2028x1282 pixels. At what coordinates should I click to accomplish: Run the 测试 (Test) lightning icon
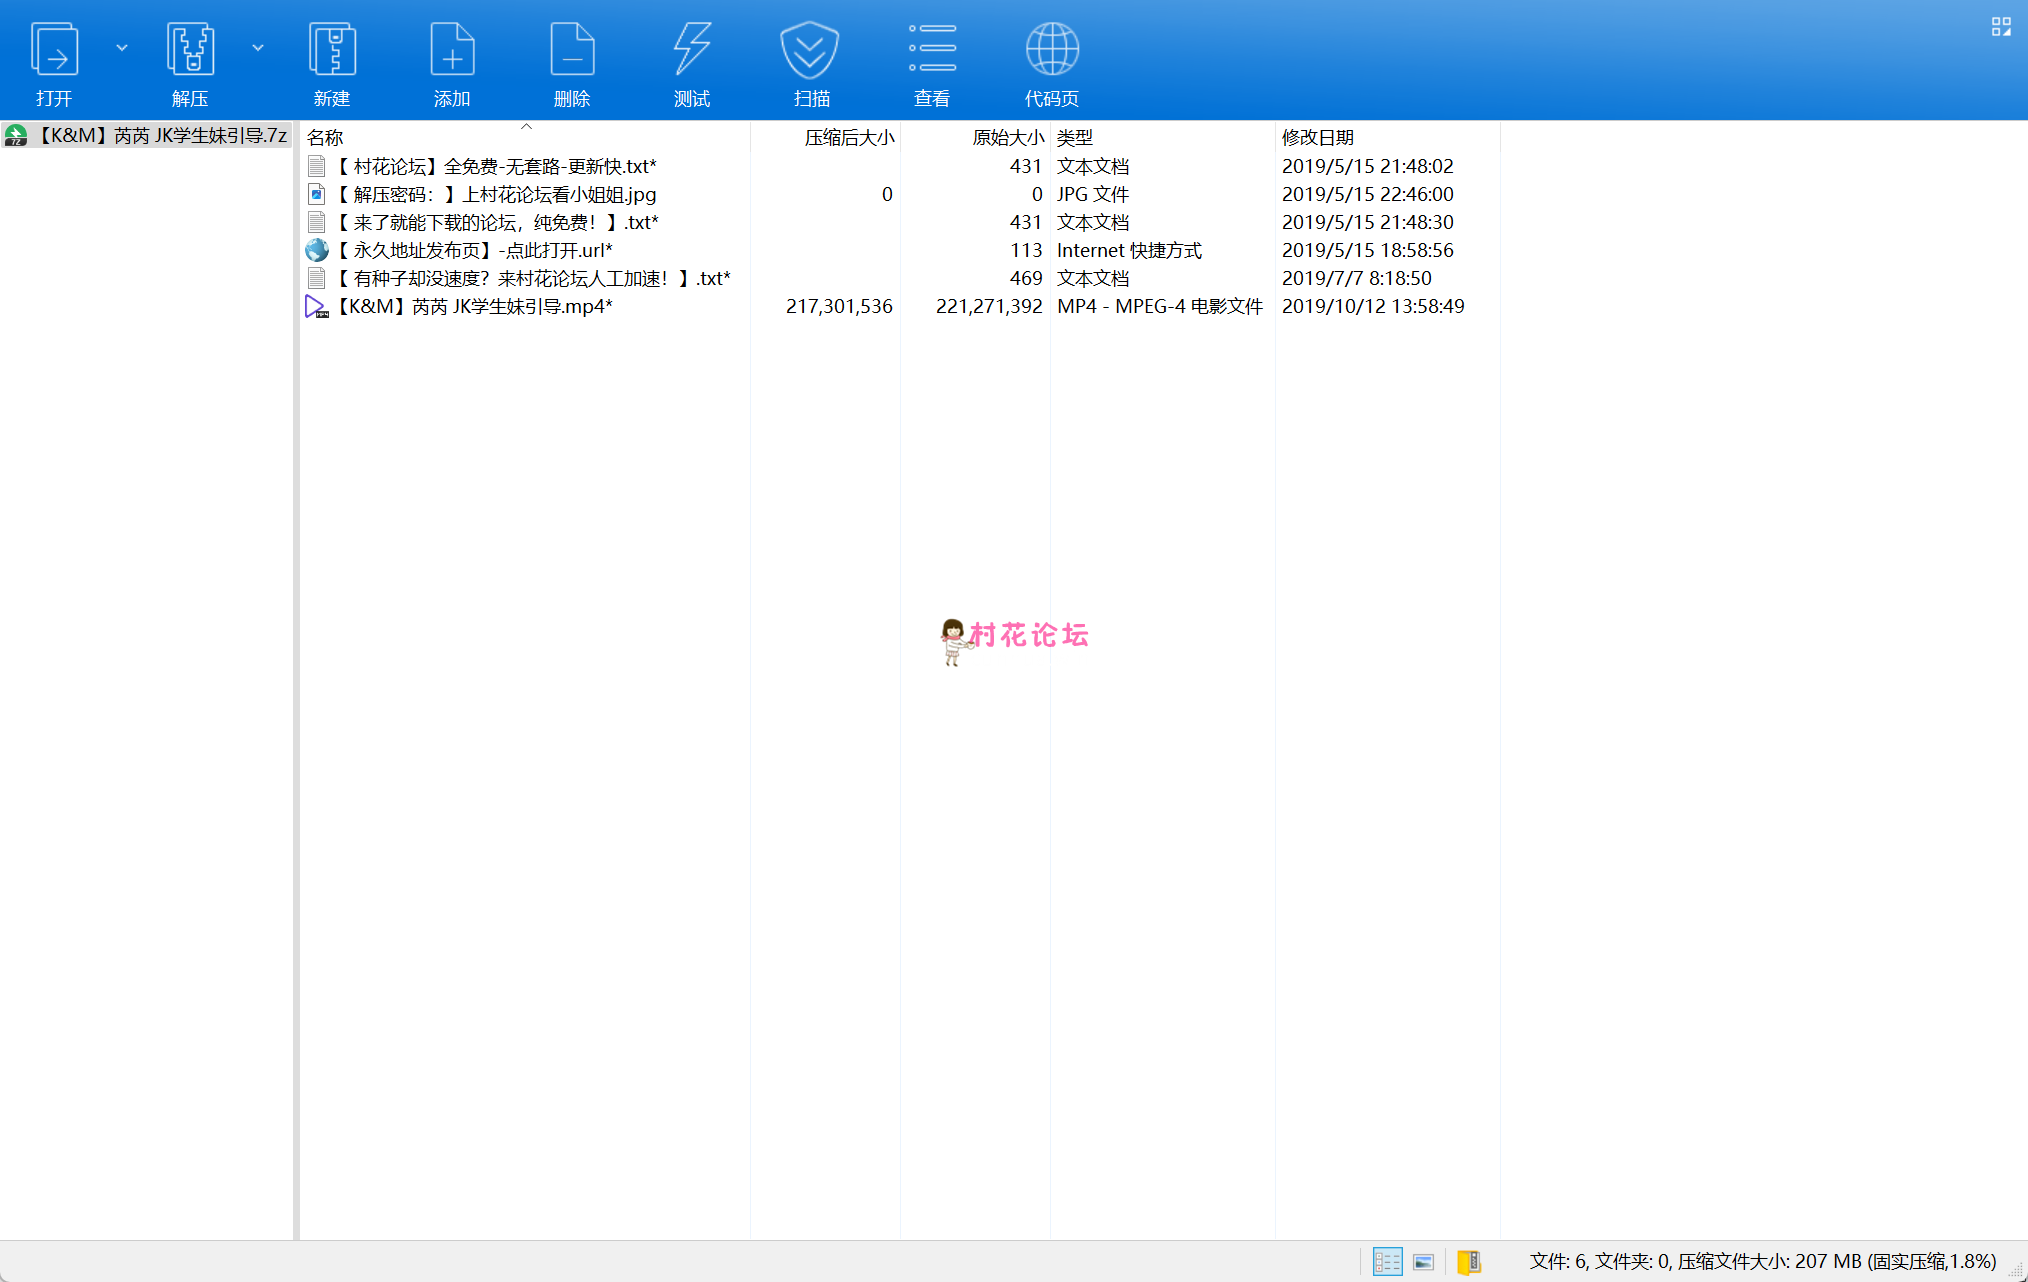tap(692, 50)
